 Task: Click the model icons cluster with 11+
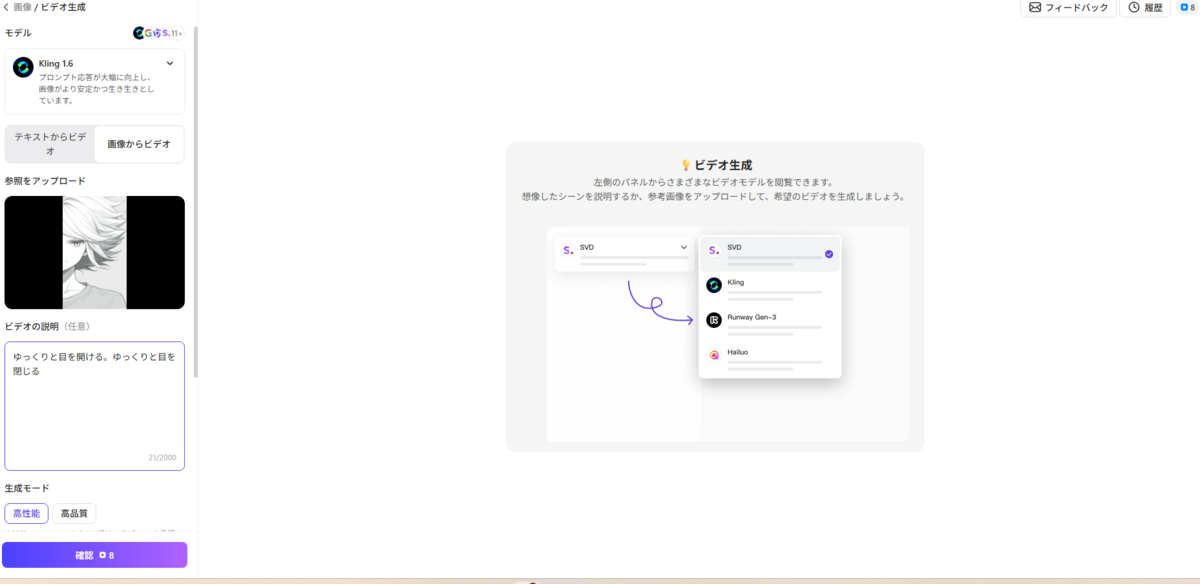click(158, 33)
